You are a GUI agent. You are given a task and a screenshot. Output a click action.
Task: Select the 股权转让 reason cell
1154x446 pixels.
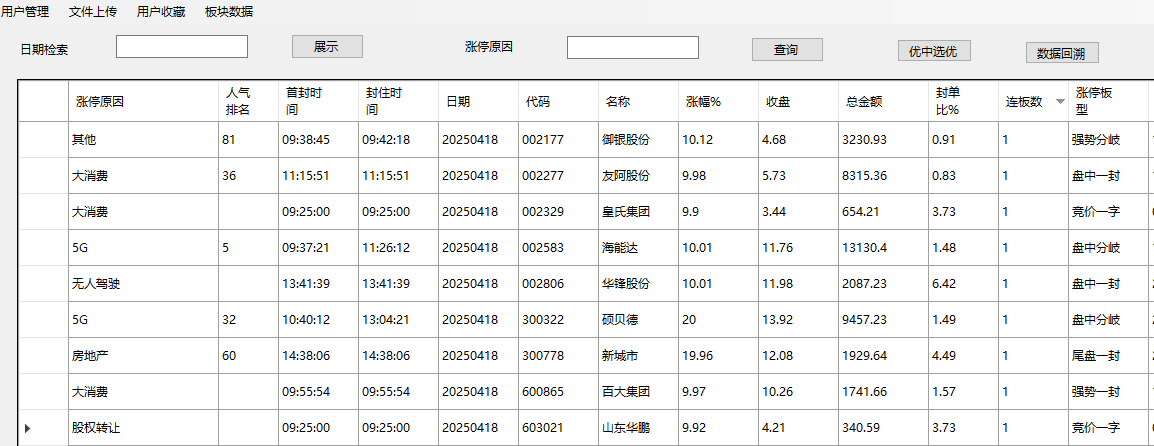coord(144,428)
